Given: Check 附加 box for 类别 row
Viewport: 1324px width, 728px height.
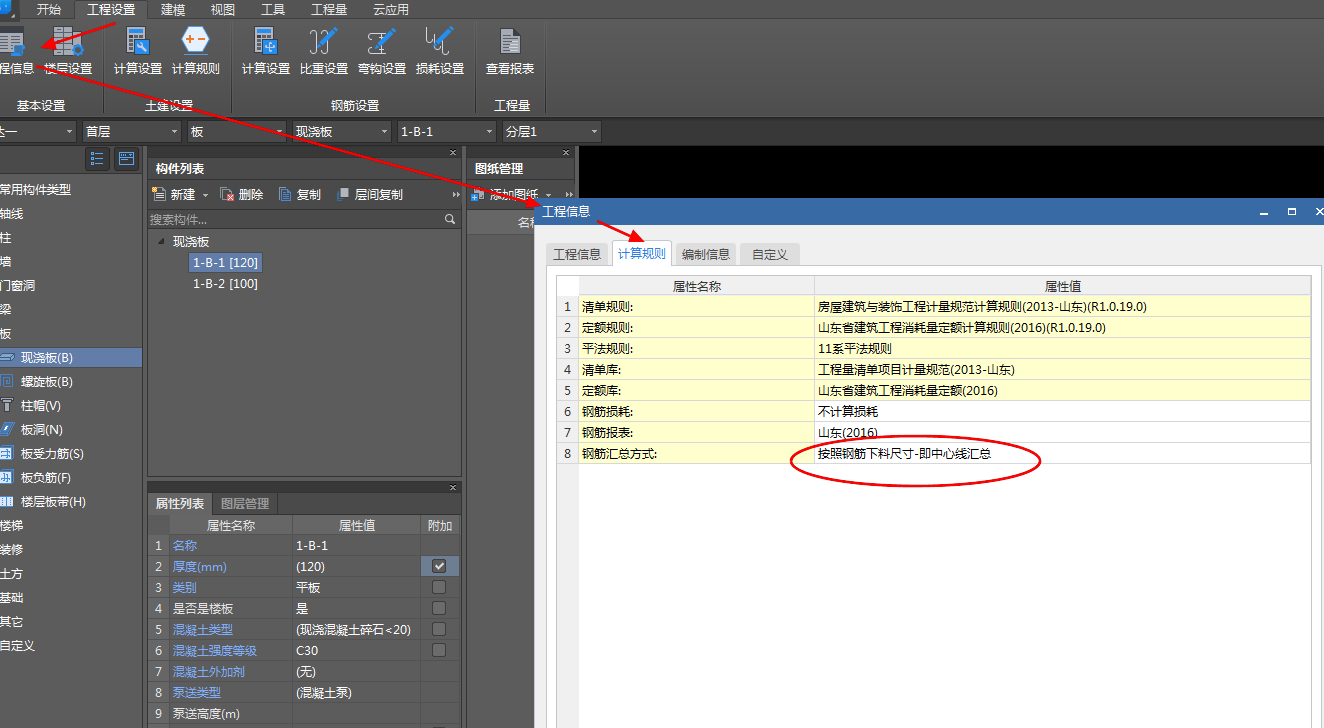Looking at the screenshot, I should (439, 587).
